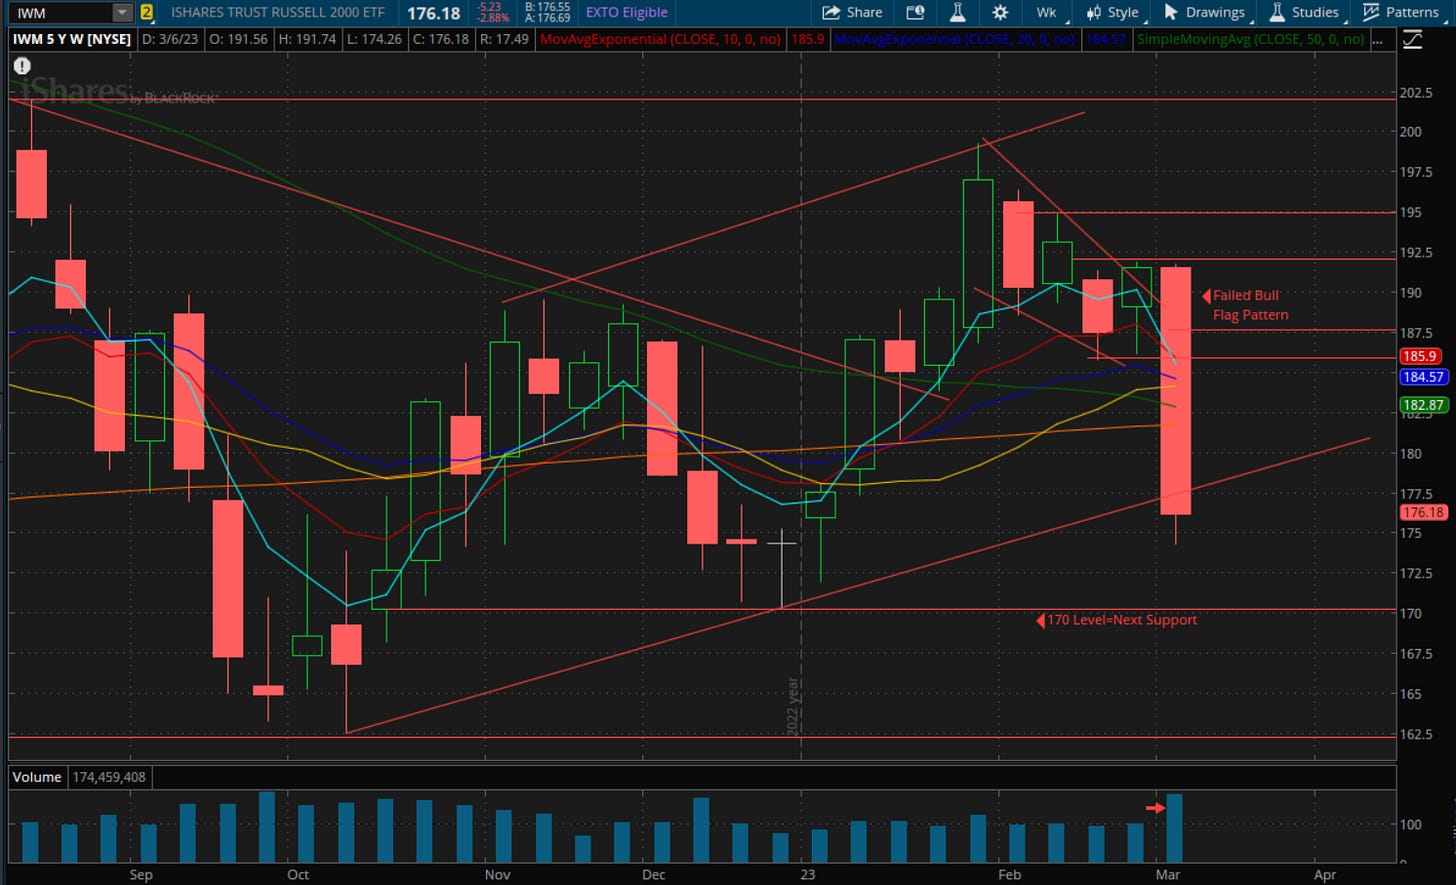This screenshot has width=1456, height=885.
Task: Click the flask icon beside the gear
Action: 957,12
